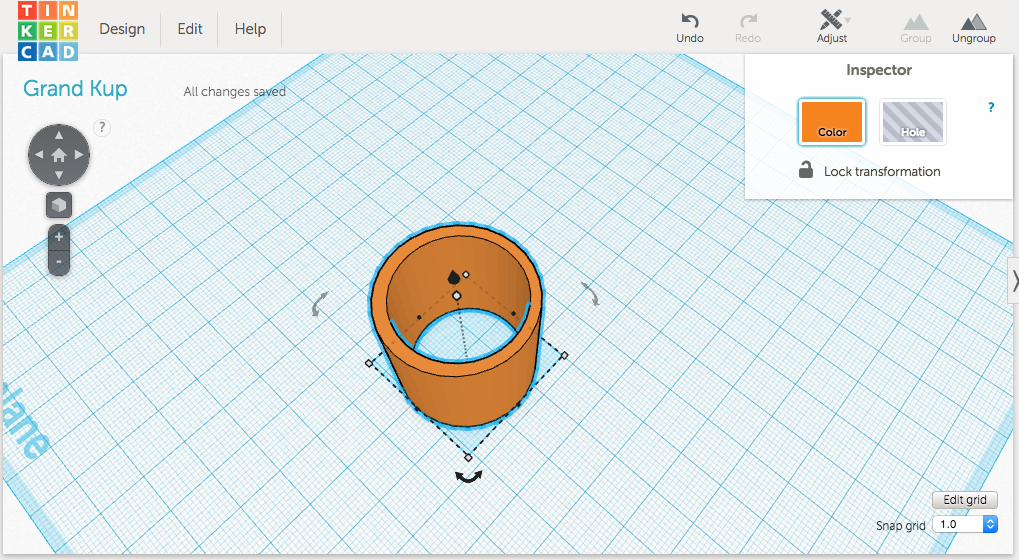Screen dimensions: 1019x560
Task: Click the Edit grid button
Action: click(x=965, y=500)
